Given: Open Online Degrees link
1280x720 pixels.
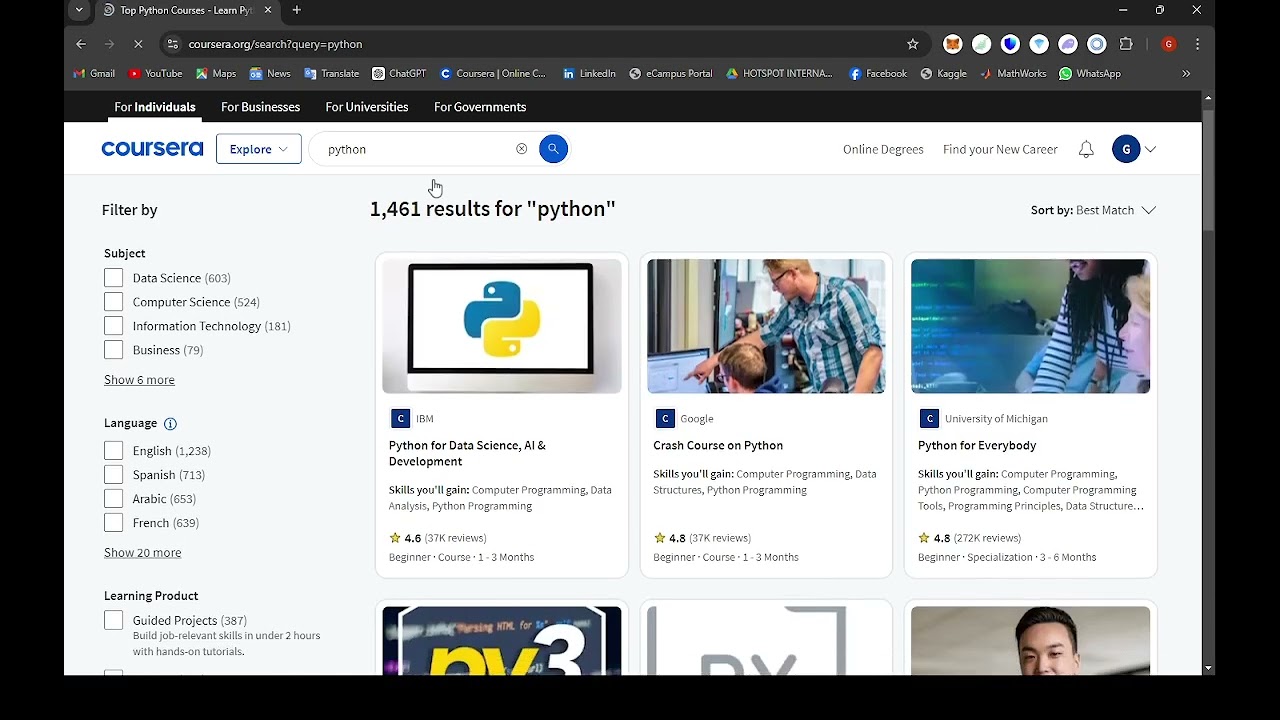Looking at the screenshot, I should [883, 149].
